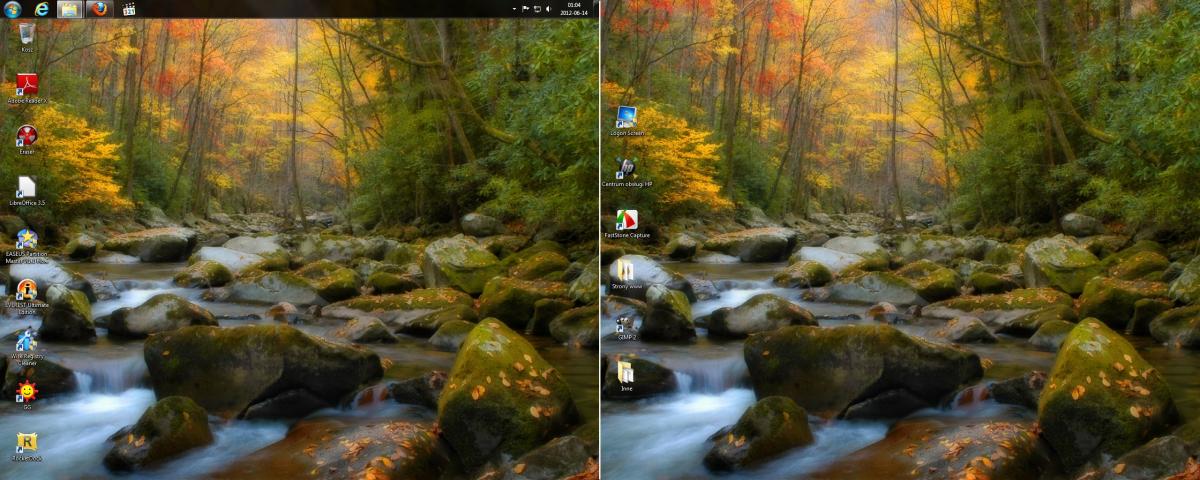
Task: Open the Windows Start orb
Action: click(x=13, y=9)
